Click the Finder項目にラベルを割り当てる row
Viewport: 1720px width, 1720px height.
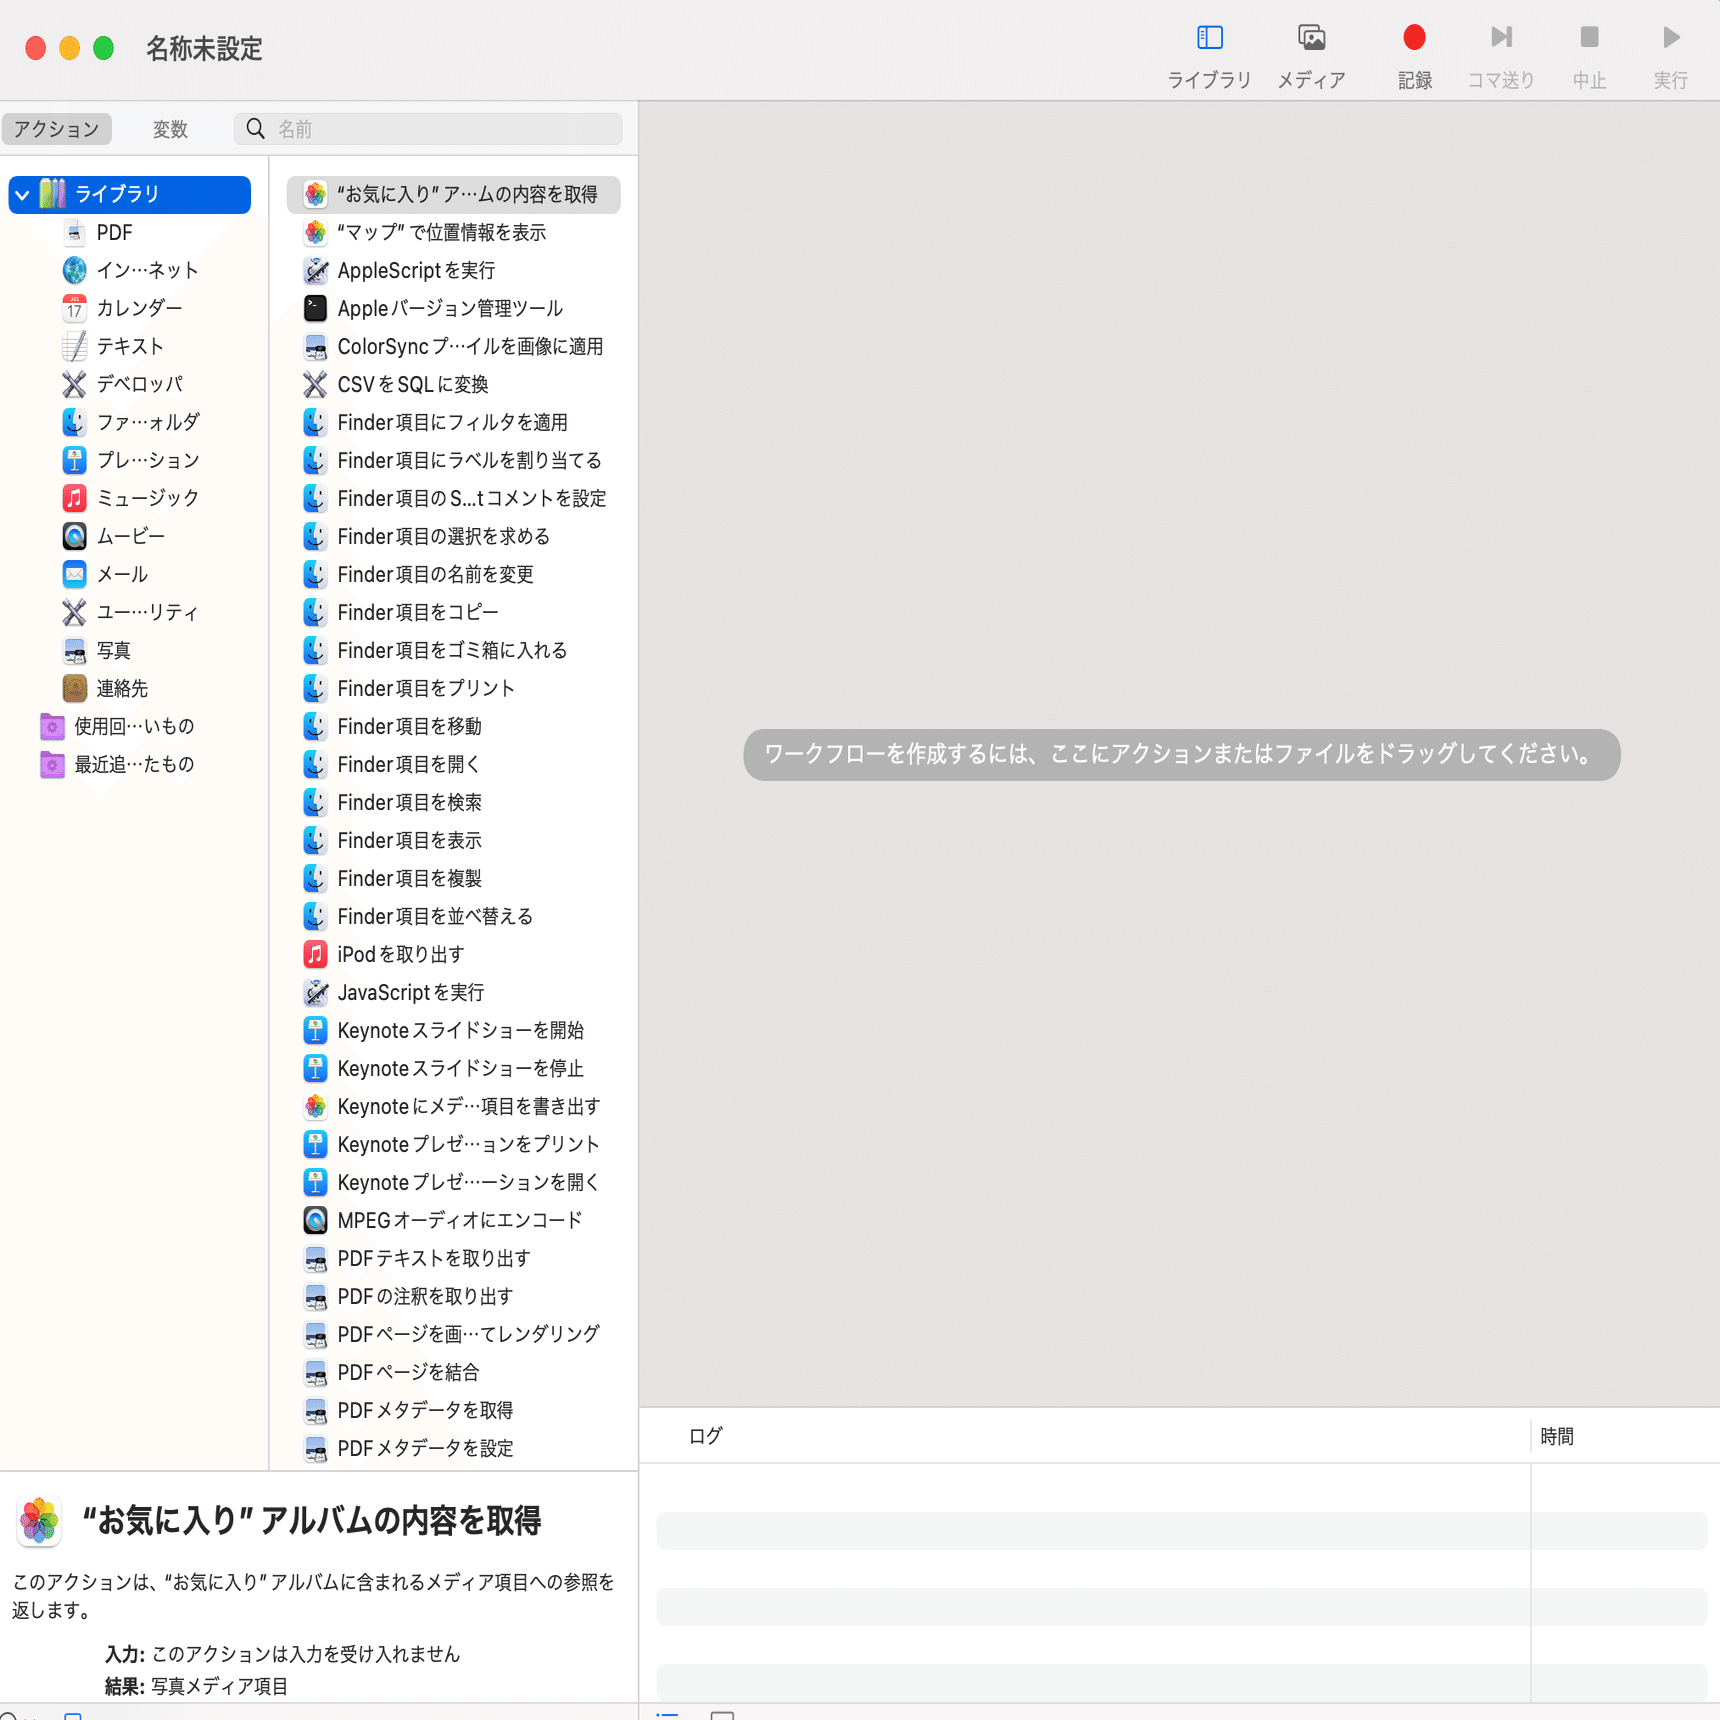pos(454,461)
